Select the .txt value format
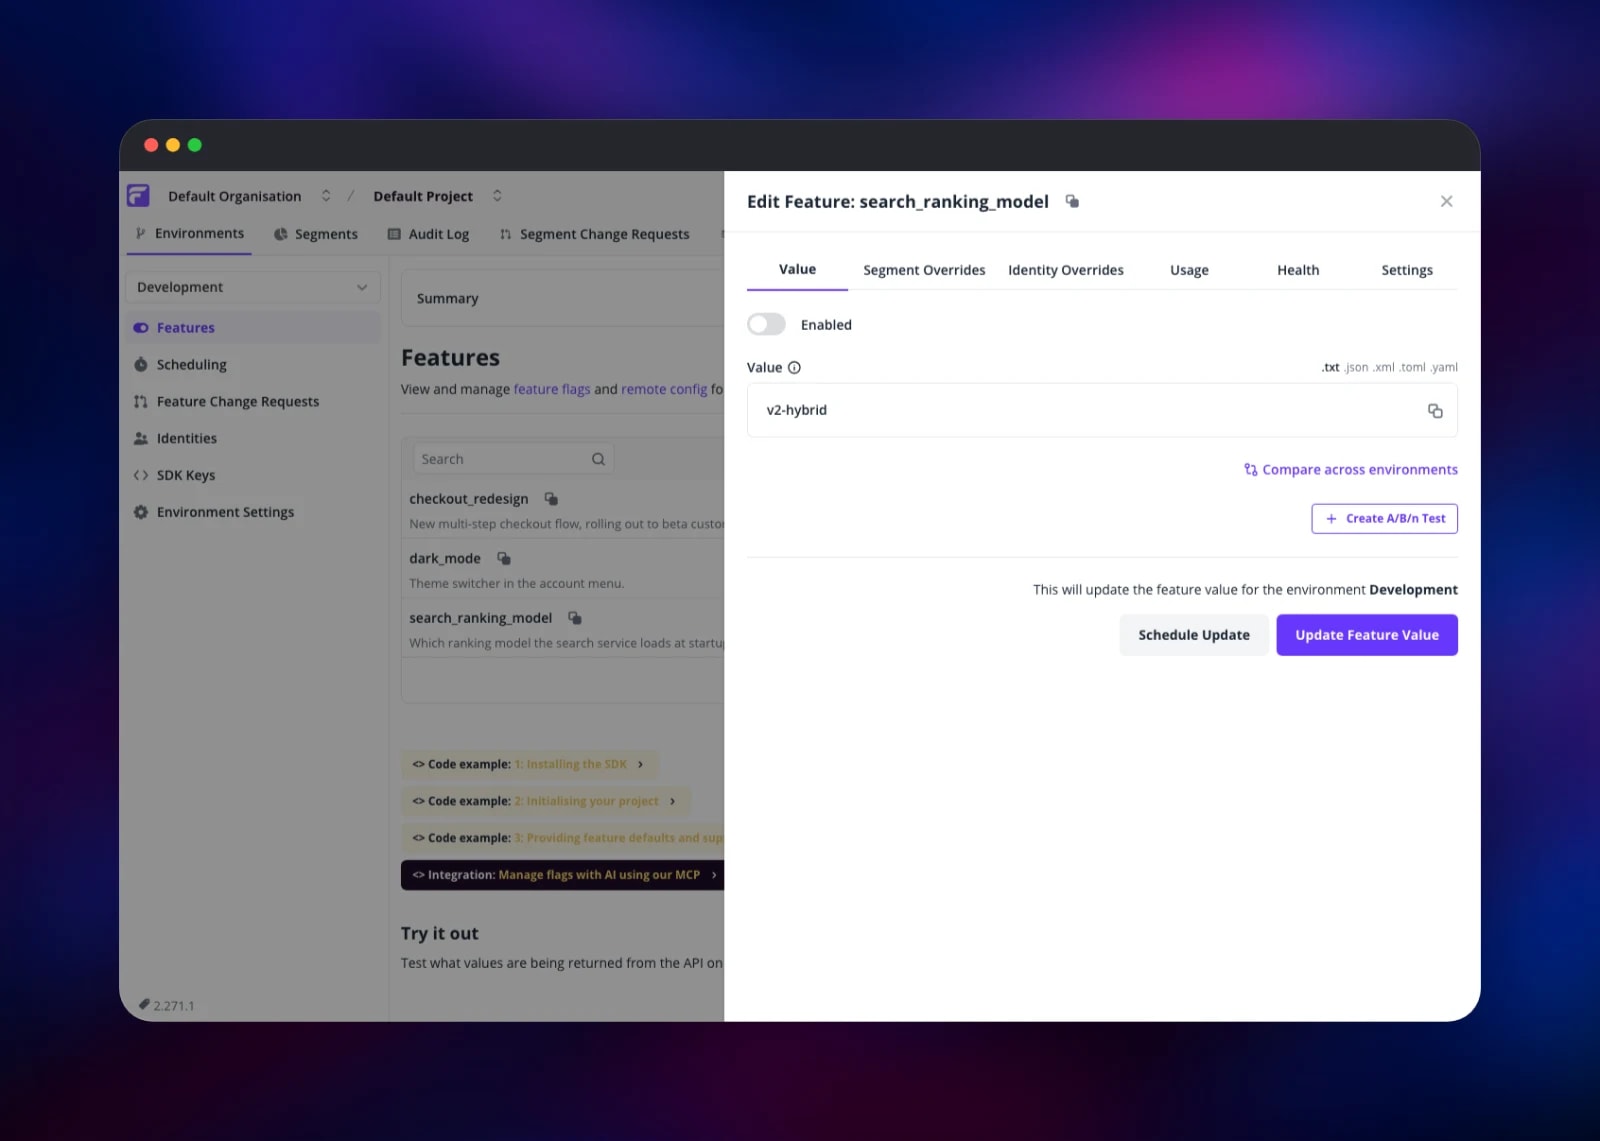This screenshot has width=1600, height=1141. [x=1330, y=367]
